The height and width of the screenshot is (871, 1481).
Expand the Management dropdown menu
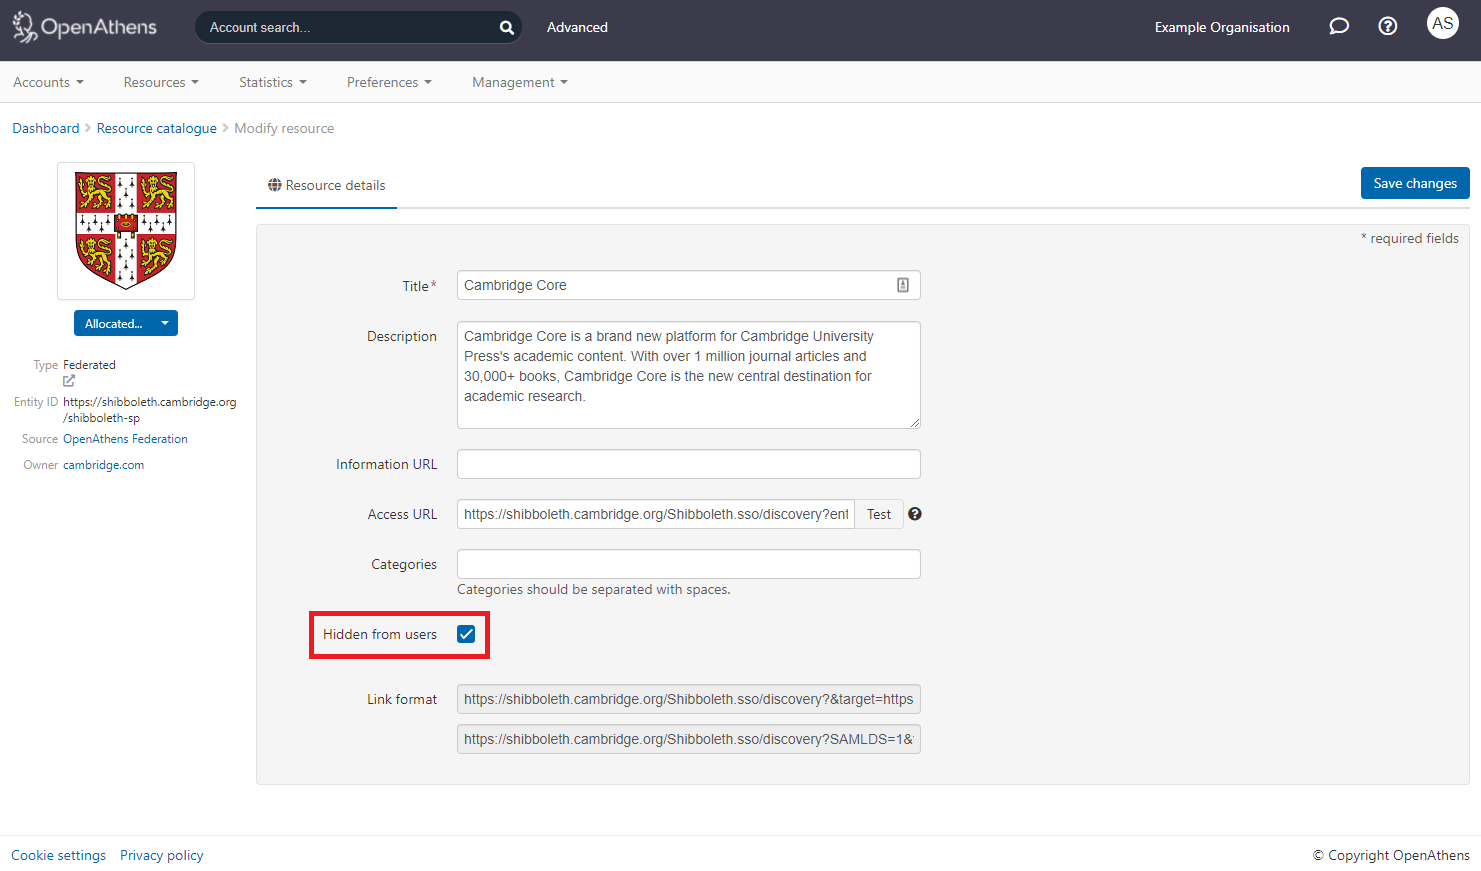click(x=519, y=82)
